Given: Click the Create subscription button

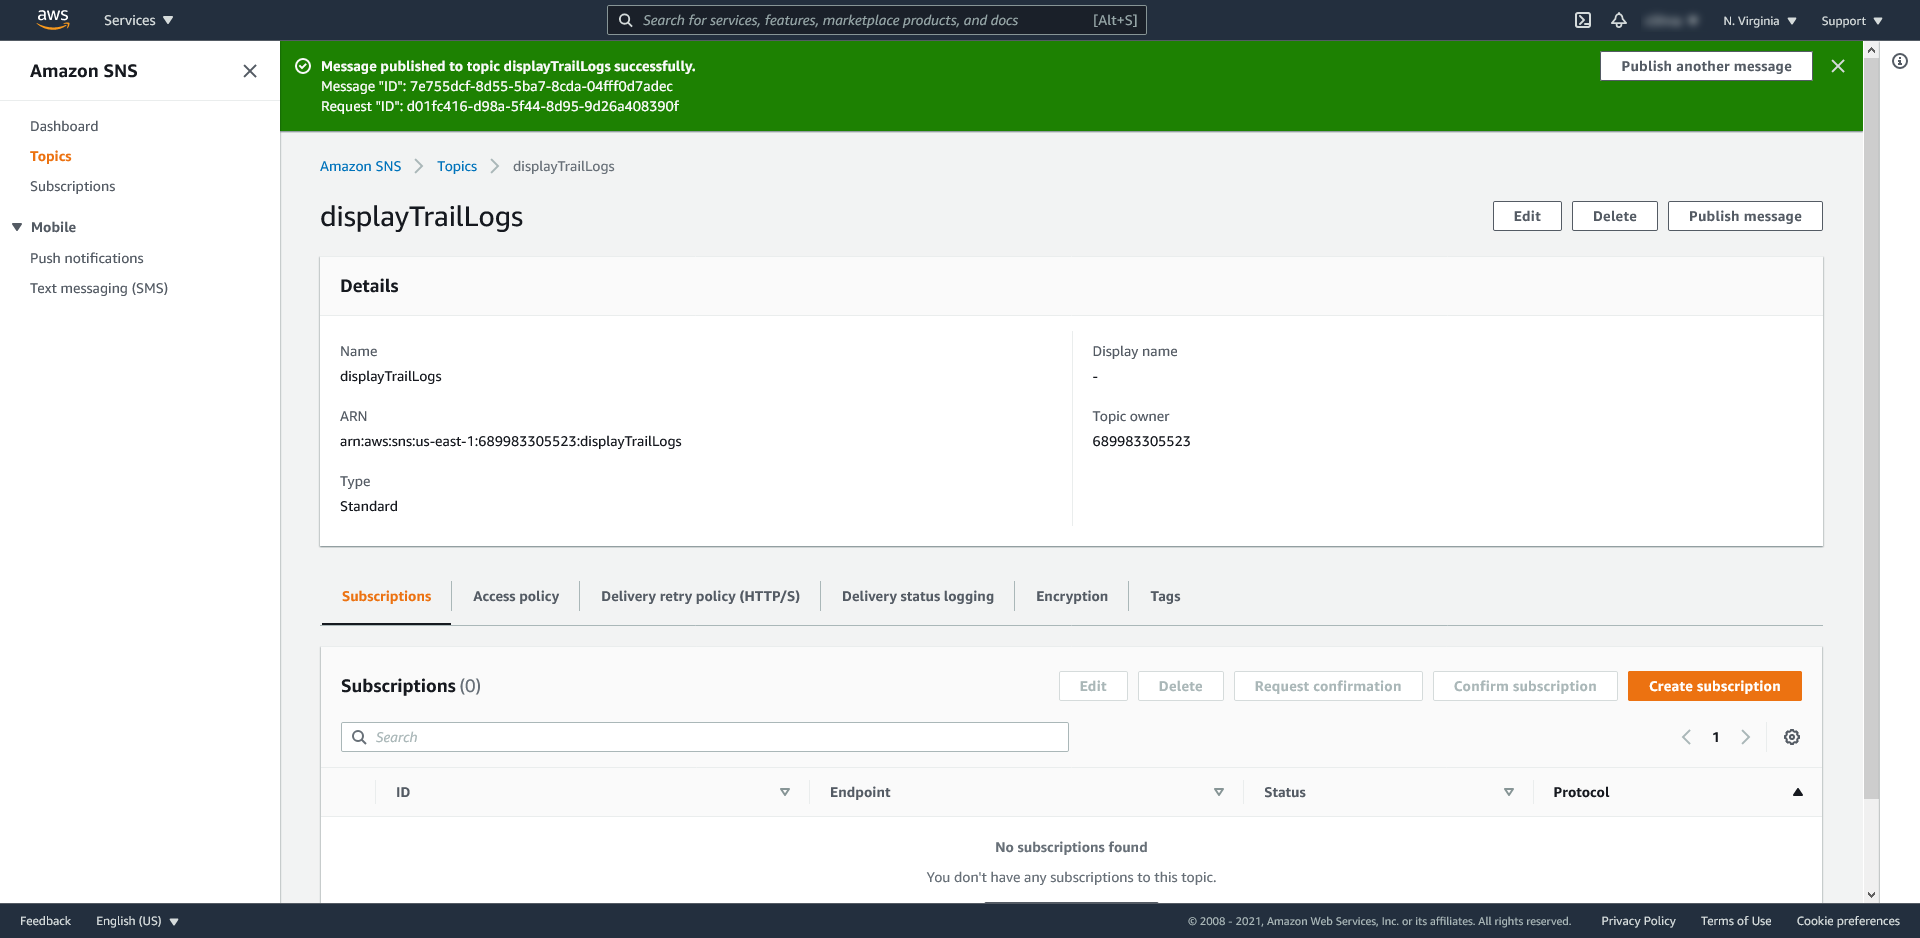Looking at the screenshot, I should coord(1715,686).
